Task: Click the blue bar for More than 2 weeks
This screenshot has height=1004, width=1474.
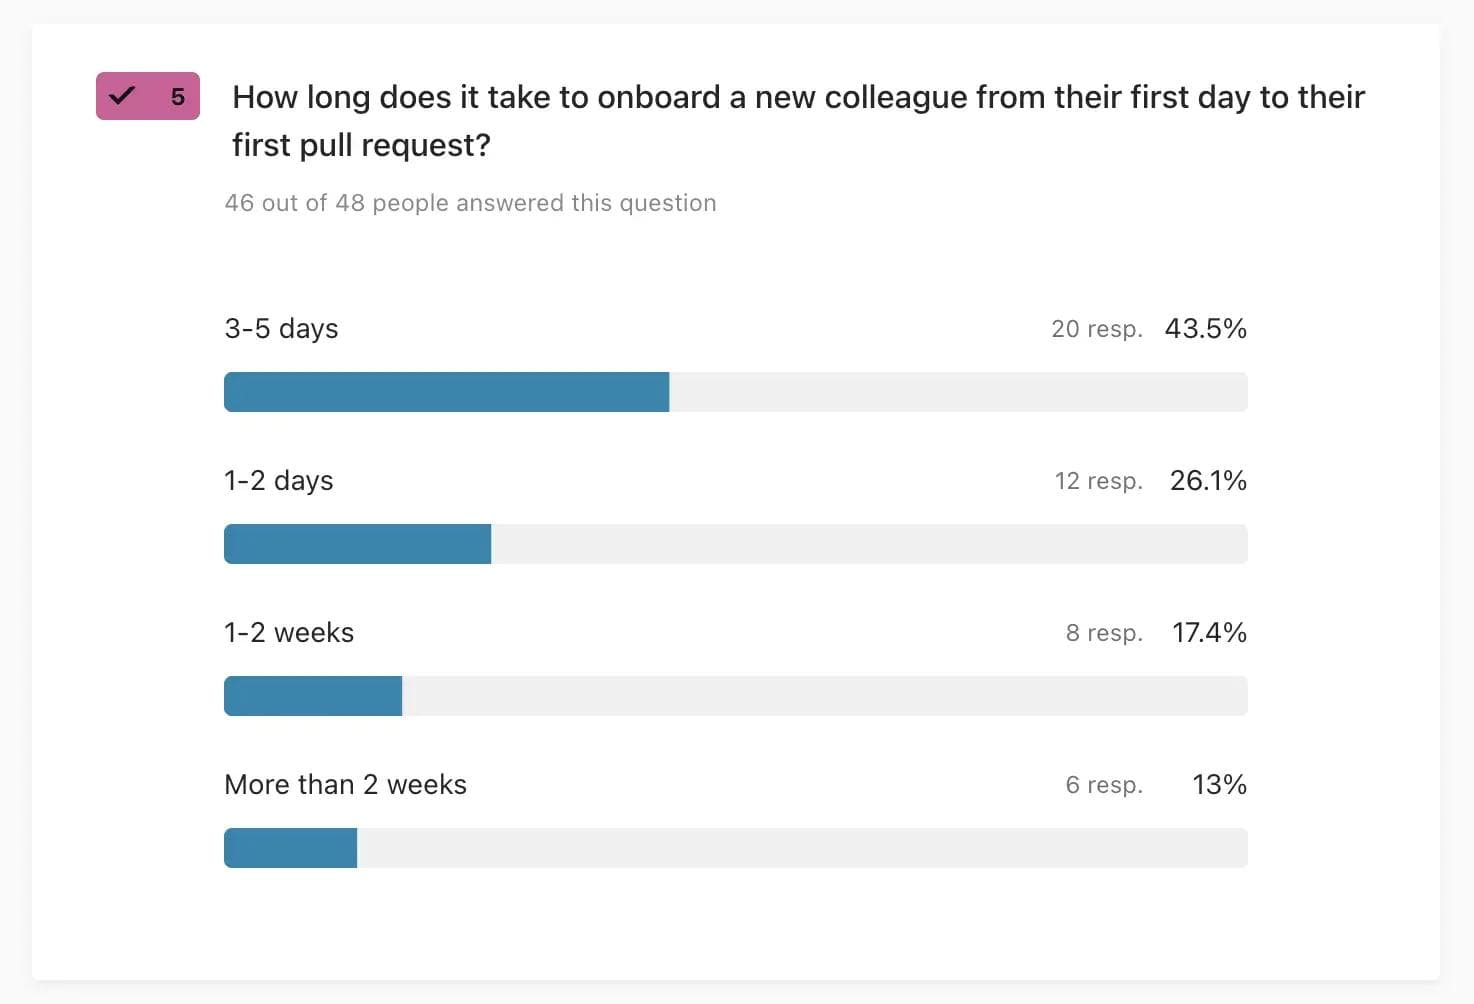Action: coord(290,848)
